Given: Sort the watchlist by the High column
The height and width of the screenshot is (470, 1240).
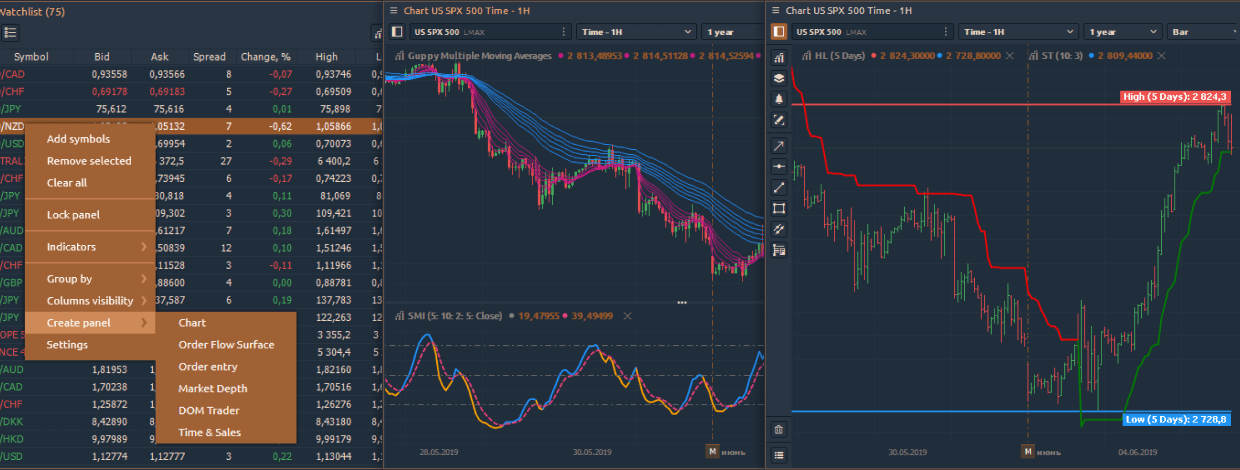Looking at the screenshot, I should pyautogui.click(x=326, y=57).
